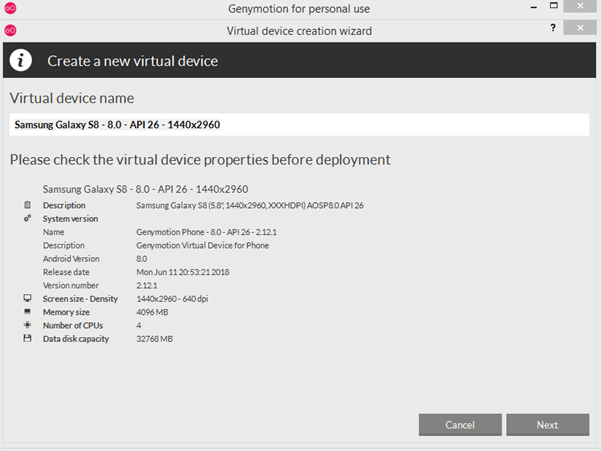The width and height of the screenshot is (602, 451).
Task: Close the Genymotion main window
Action: 580,6
